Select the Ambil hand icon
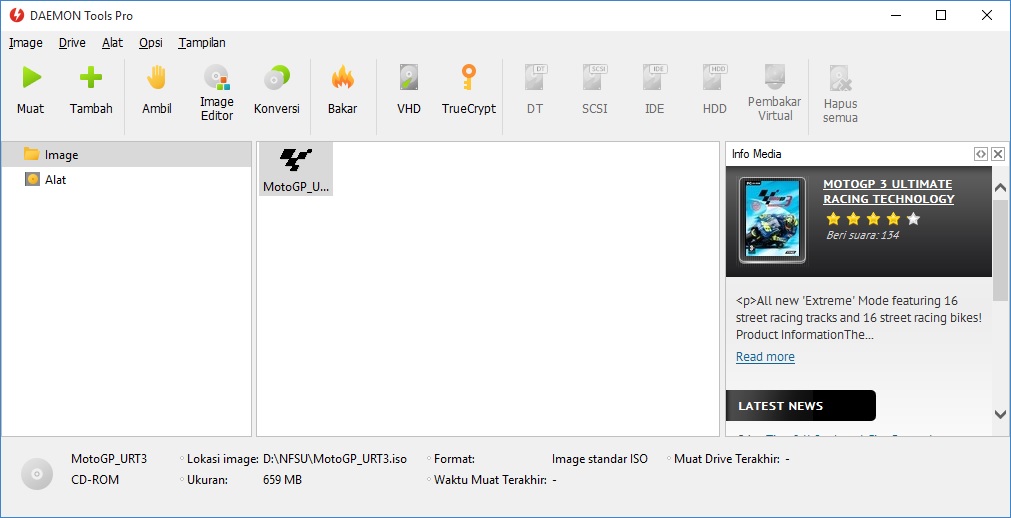The width and height of the screenshot is (1011, 518). tap(157, 77)
